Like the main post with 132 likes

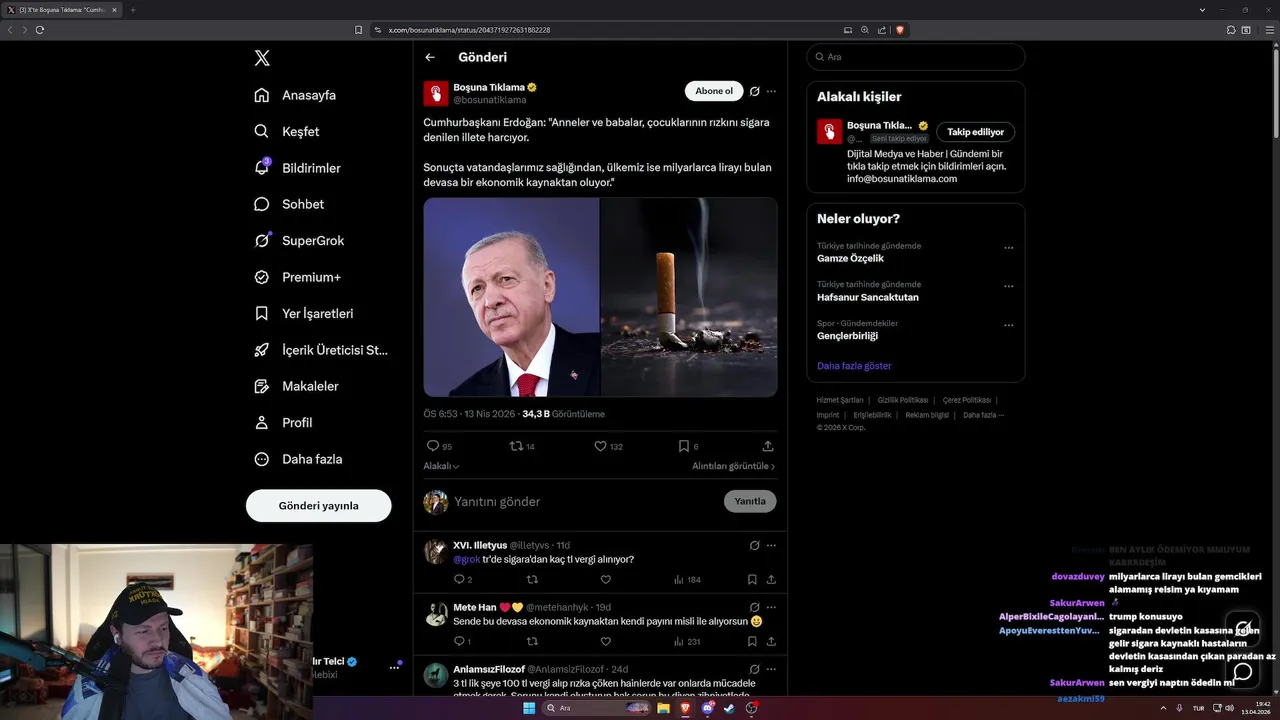point(600,446)
